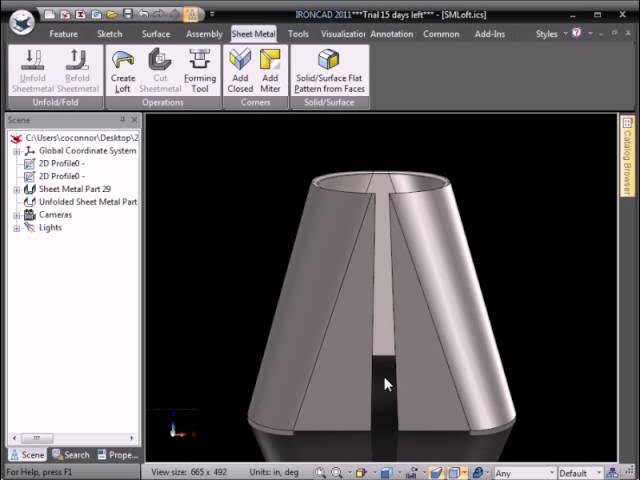Click the Help question mark icon
Viewport: 640px width, 480px height.
coord(577,33)
